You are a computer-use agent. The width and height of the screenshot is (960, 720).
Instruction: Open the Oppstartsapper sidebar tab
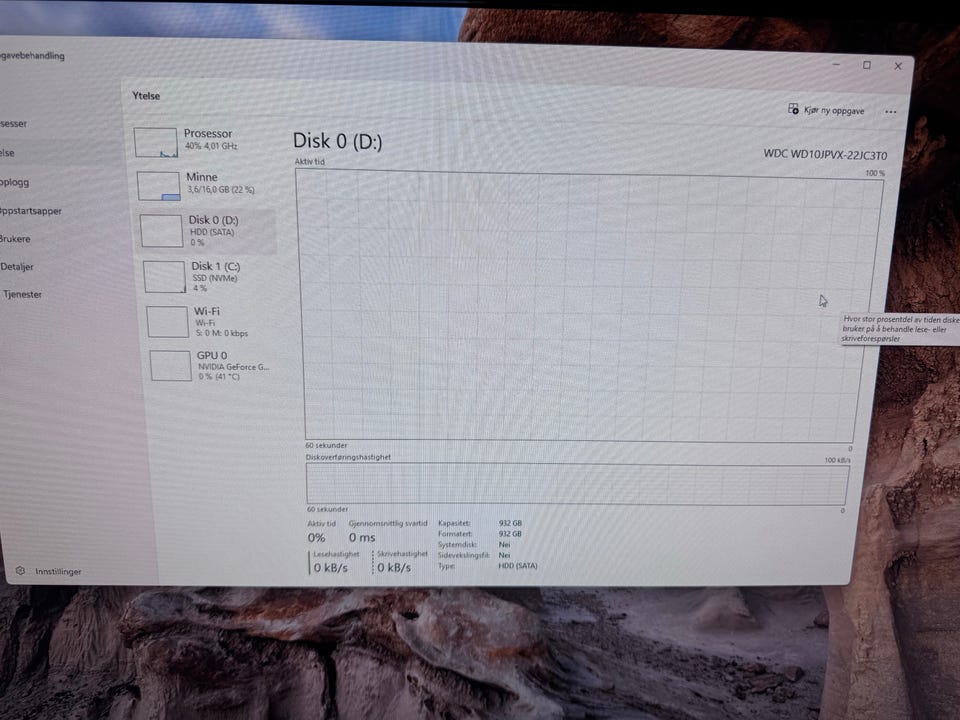pos(31,211)
